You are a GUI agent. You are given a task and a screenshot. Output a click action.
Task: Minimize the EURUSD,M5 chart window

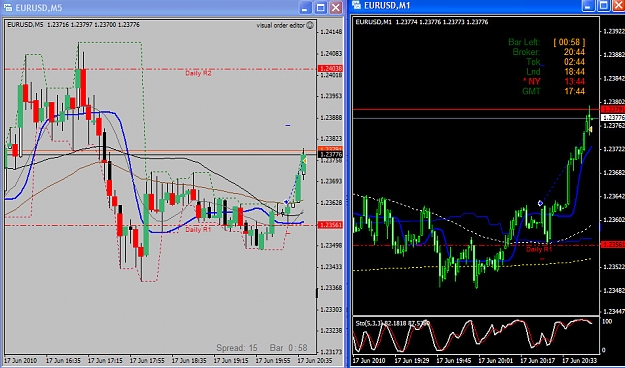(x=306, y=8)
